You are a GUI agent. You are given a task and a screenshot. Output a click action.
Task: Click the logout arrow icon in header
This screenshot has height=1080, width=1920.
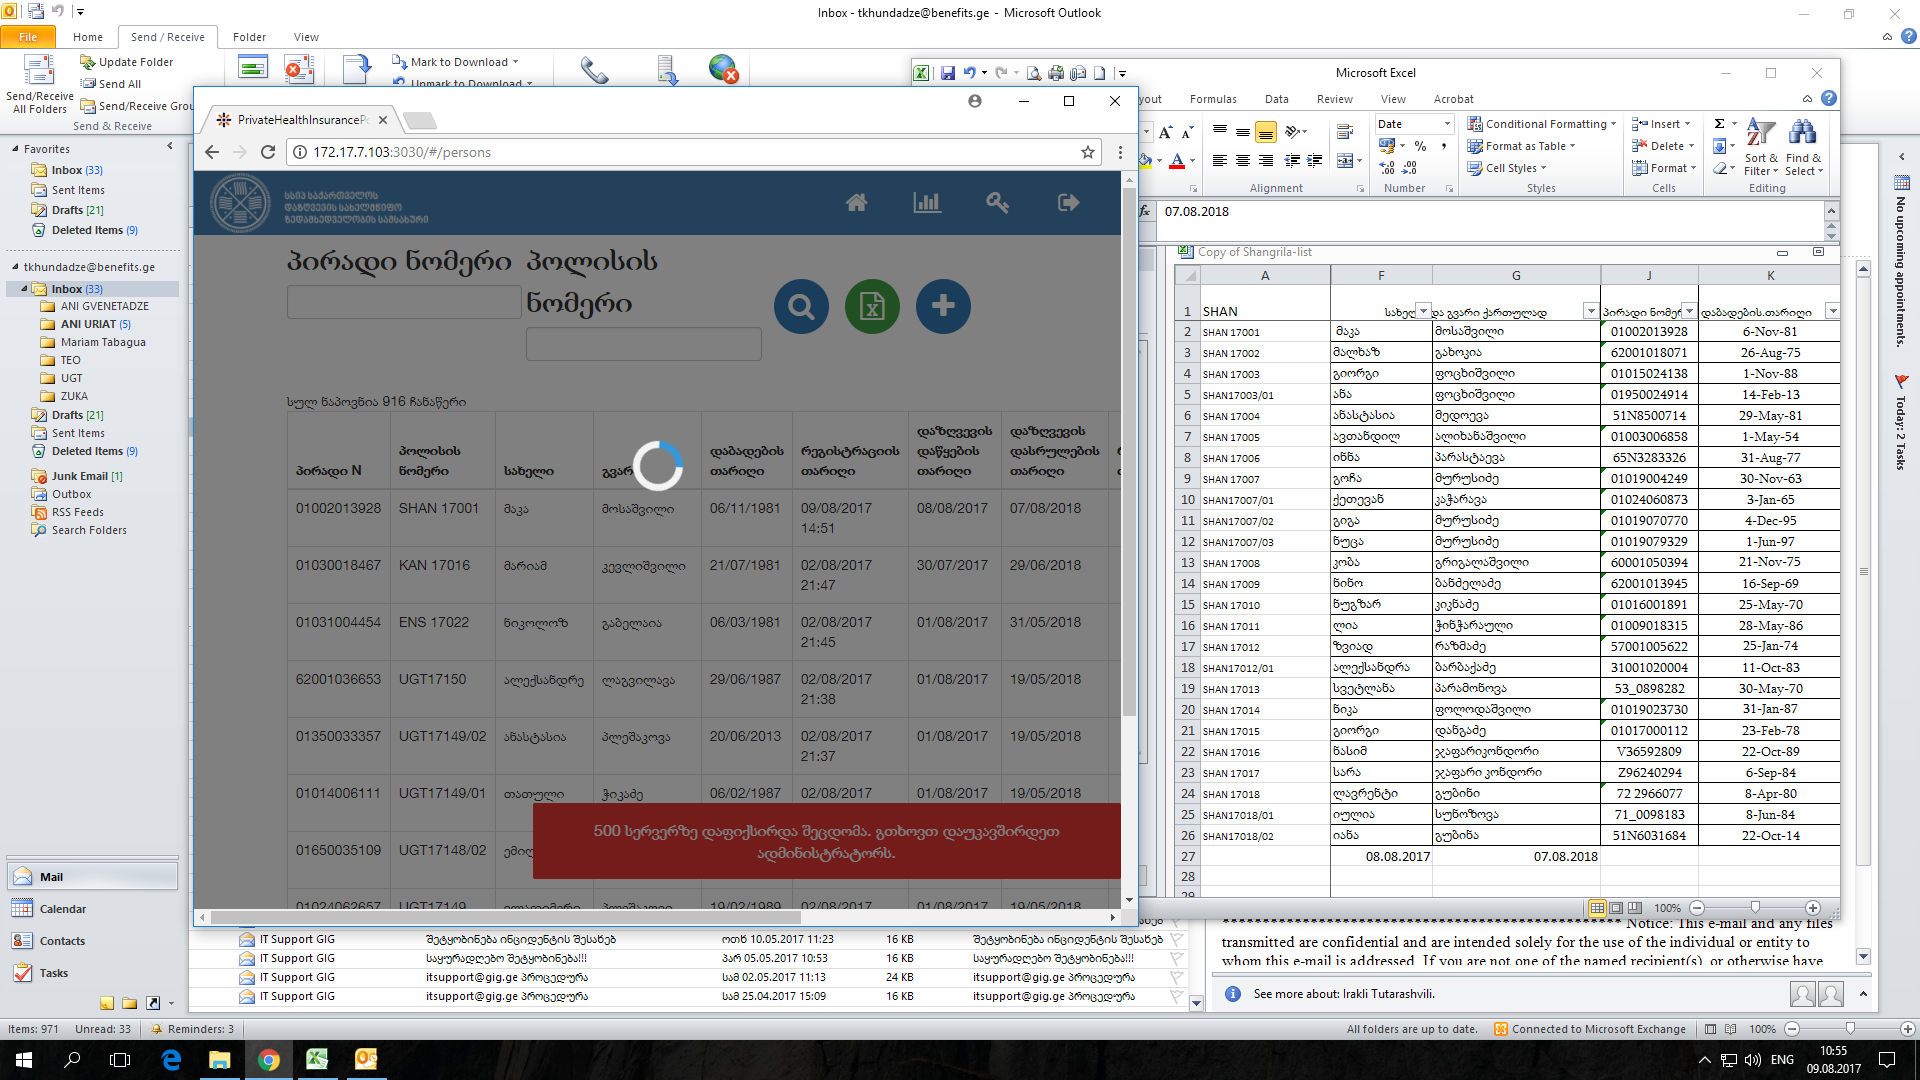pos(1068,203)
